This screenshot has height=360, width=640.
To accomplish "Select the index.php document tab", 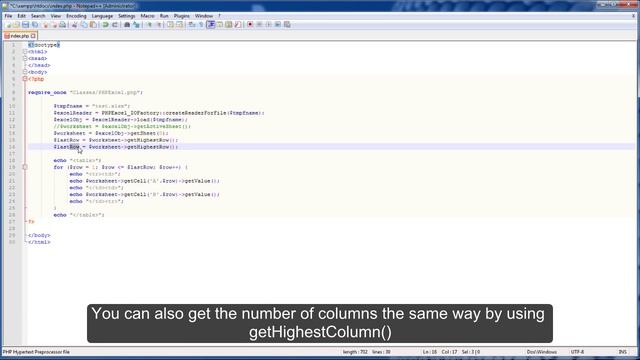I will tap(20, 36).
